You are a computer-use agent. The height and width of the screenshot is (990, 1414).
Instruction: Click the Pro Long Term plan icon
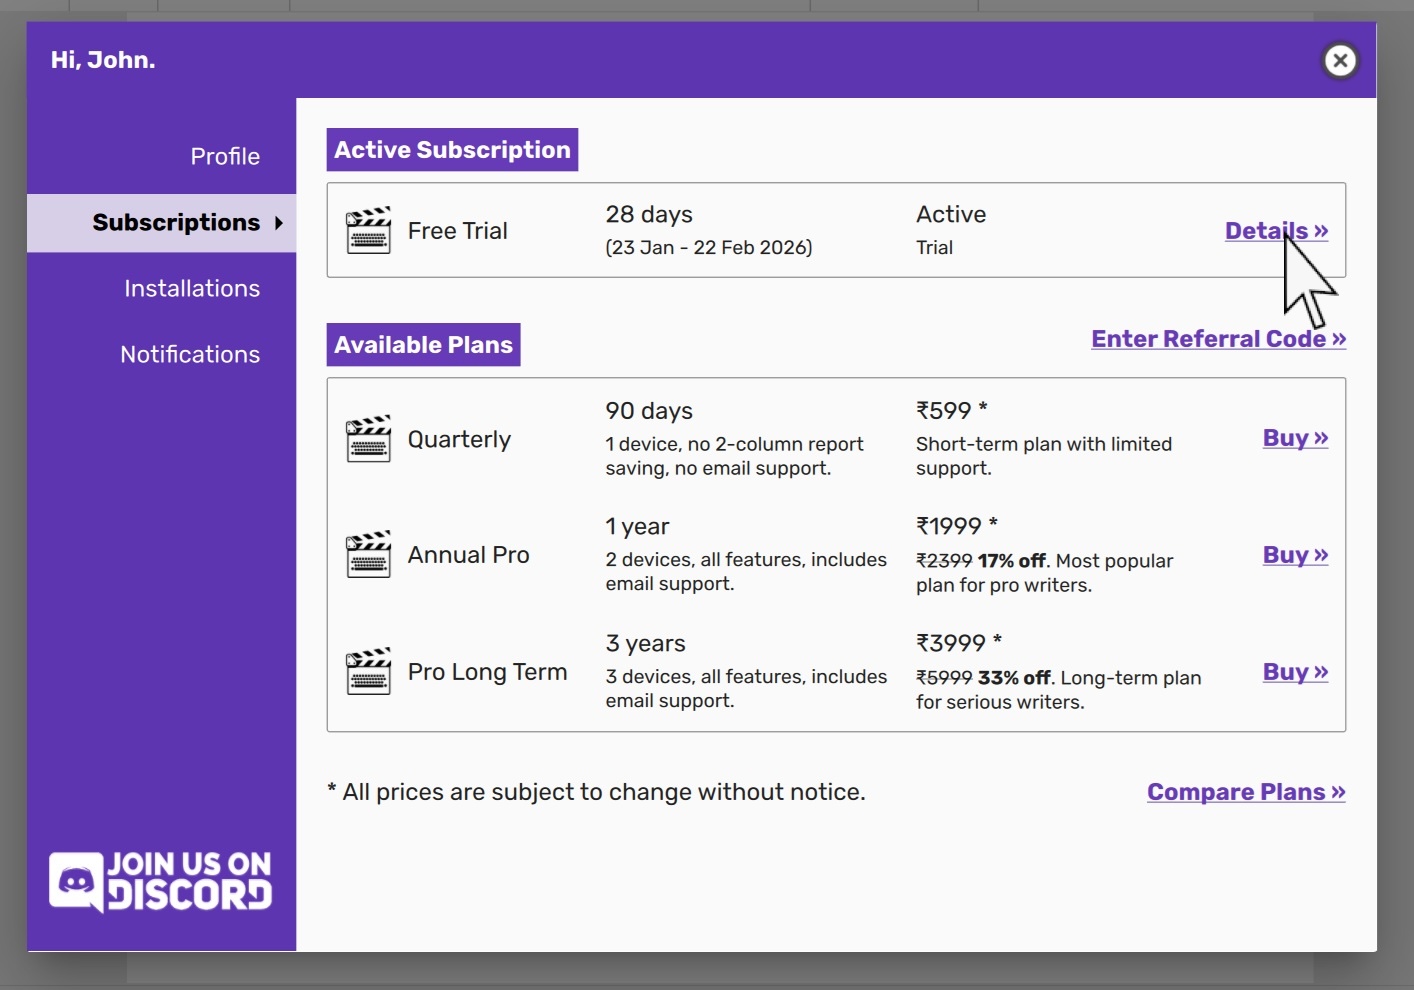368,672
